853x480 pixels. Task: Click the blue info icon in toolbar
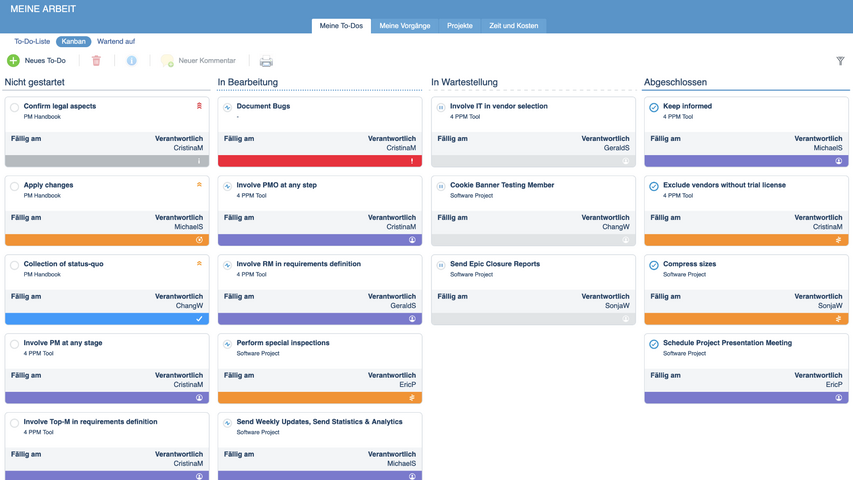(x=131, y=61)
